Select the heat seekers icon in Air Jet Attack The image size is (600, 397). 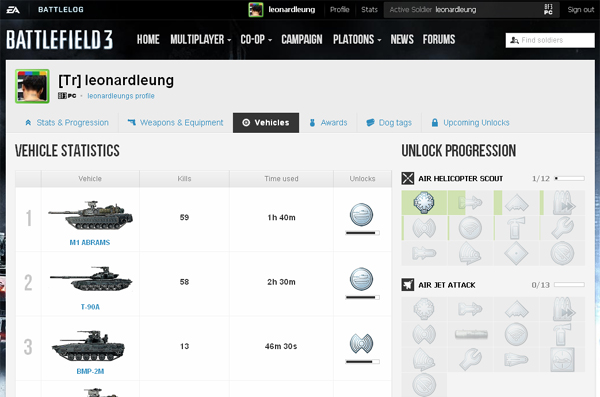coord(470,309)
